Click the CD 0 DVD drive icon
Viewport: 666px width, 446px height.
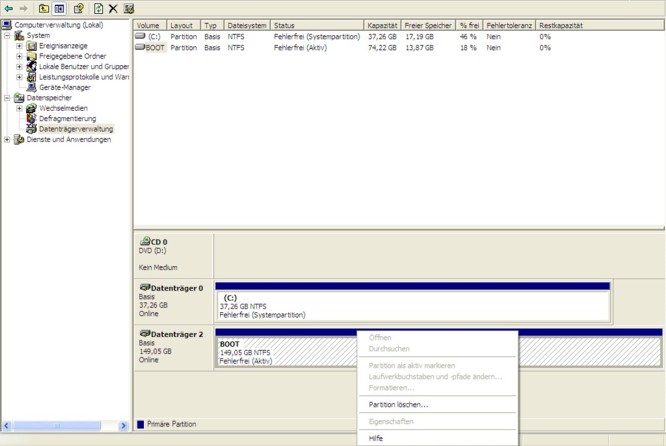tap(145, 242)
